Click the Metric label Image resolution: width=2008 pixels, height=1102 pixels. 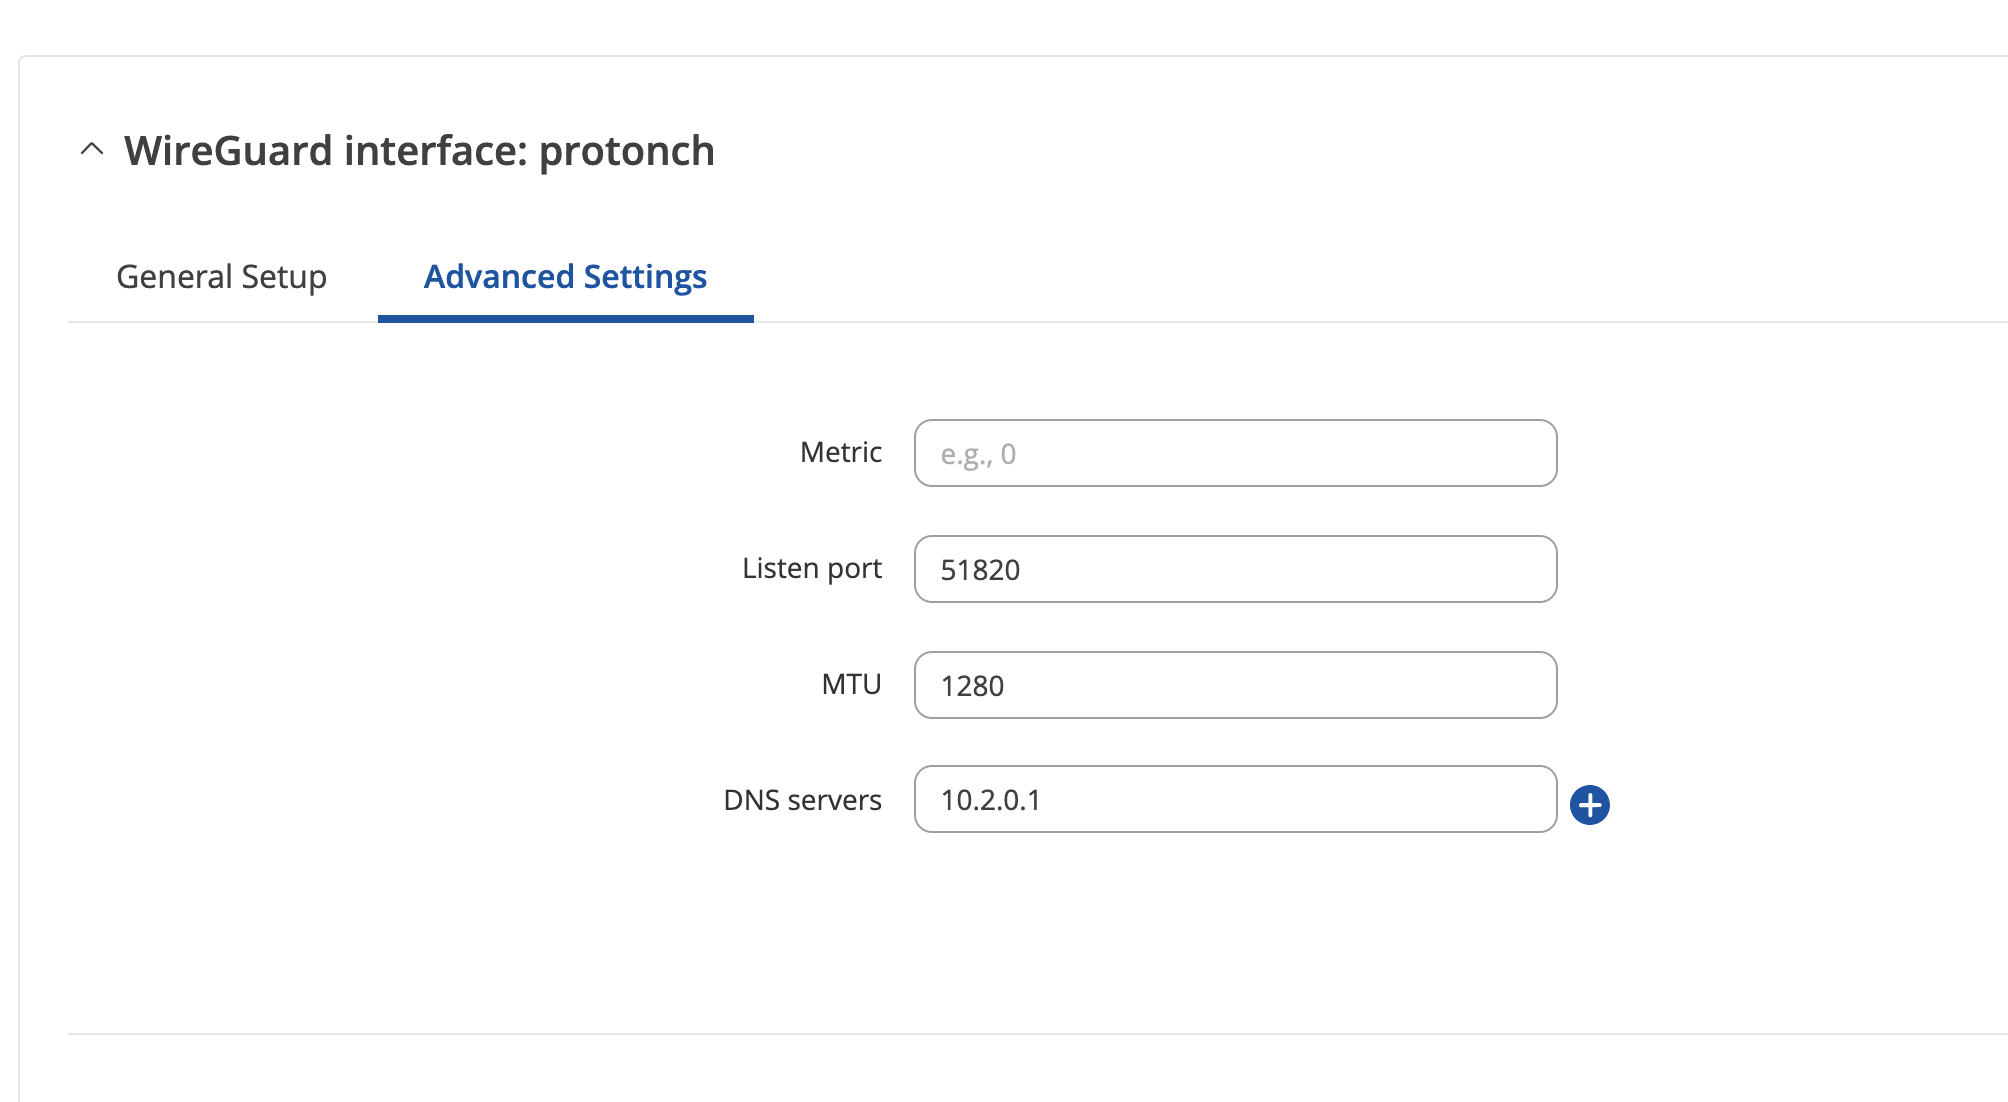841,452
